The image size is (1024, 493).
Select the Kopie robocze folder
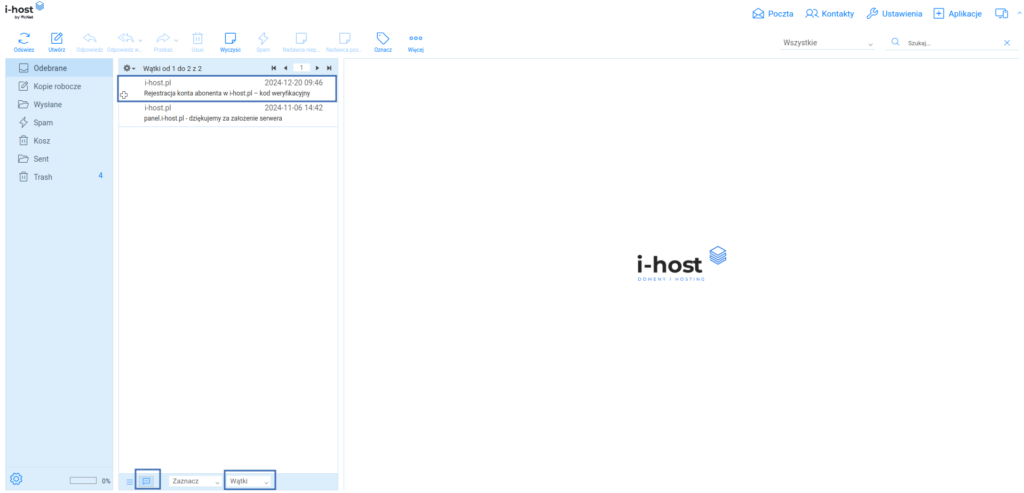(56, 86)
